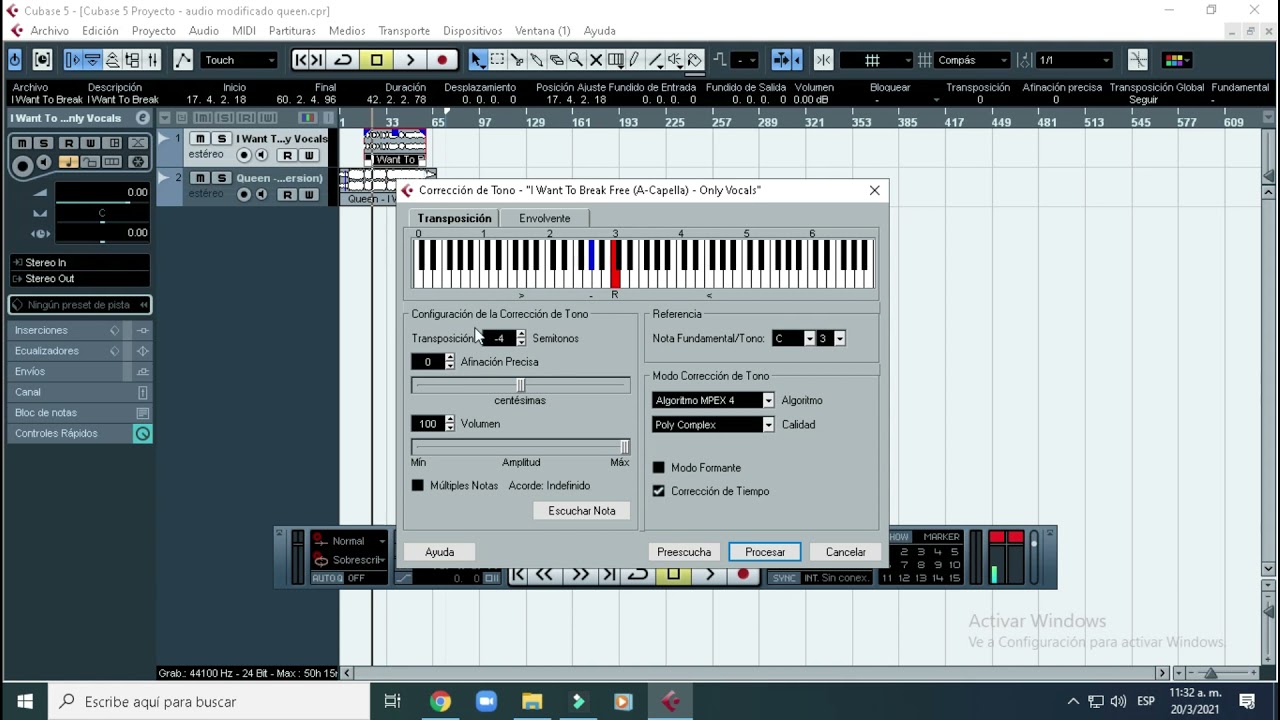
Task: Toggle the toolbar Cycle loop button
Action: tap(343, 60)
